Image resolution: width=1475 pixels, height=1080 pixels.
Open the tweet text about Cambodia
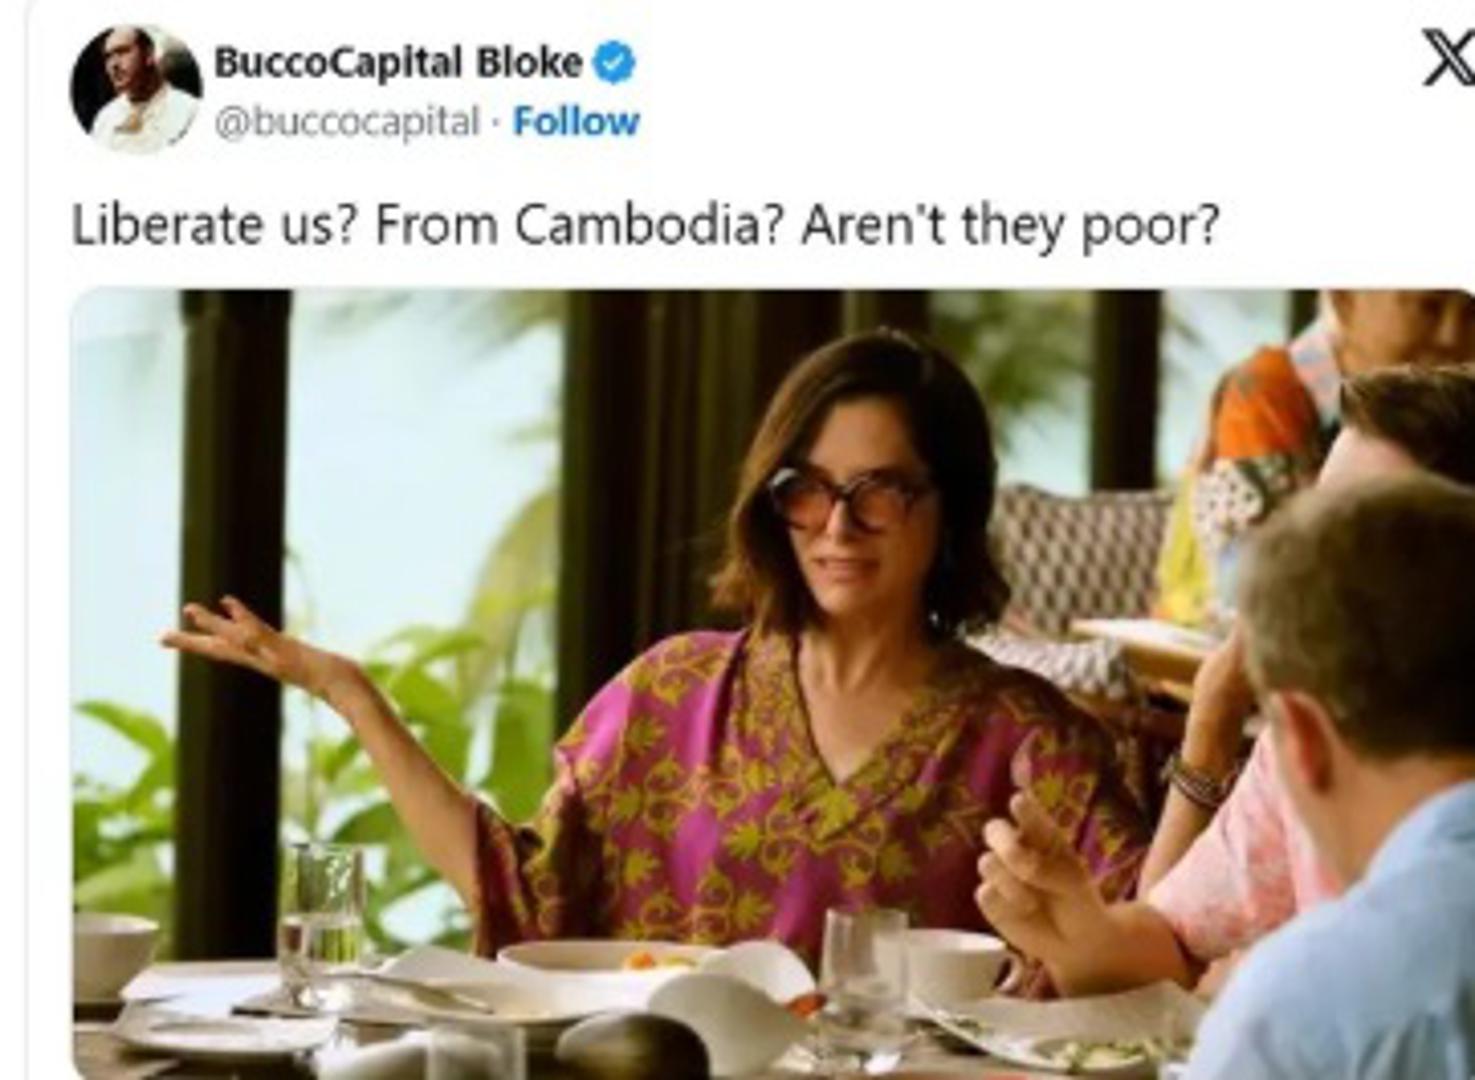click(x=646, y=226)
